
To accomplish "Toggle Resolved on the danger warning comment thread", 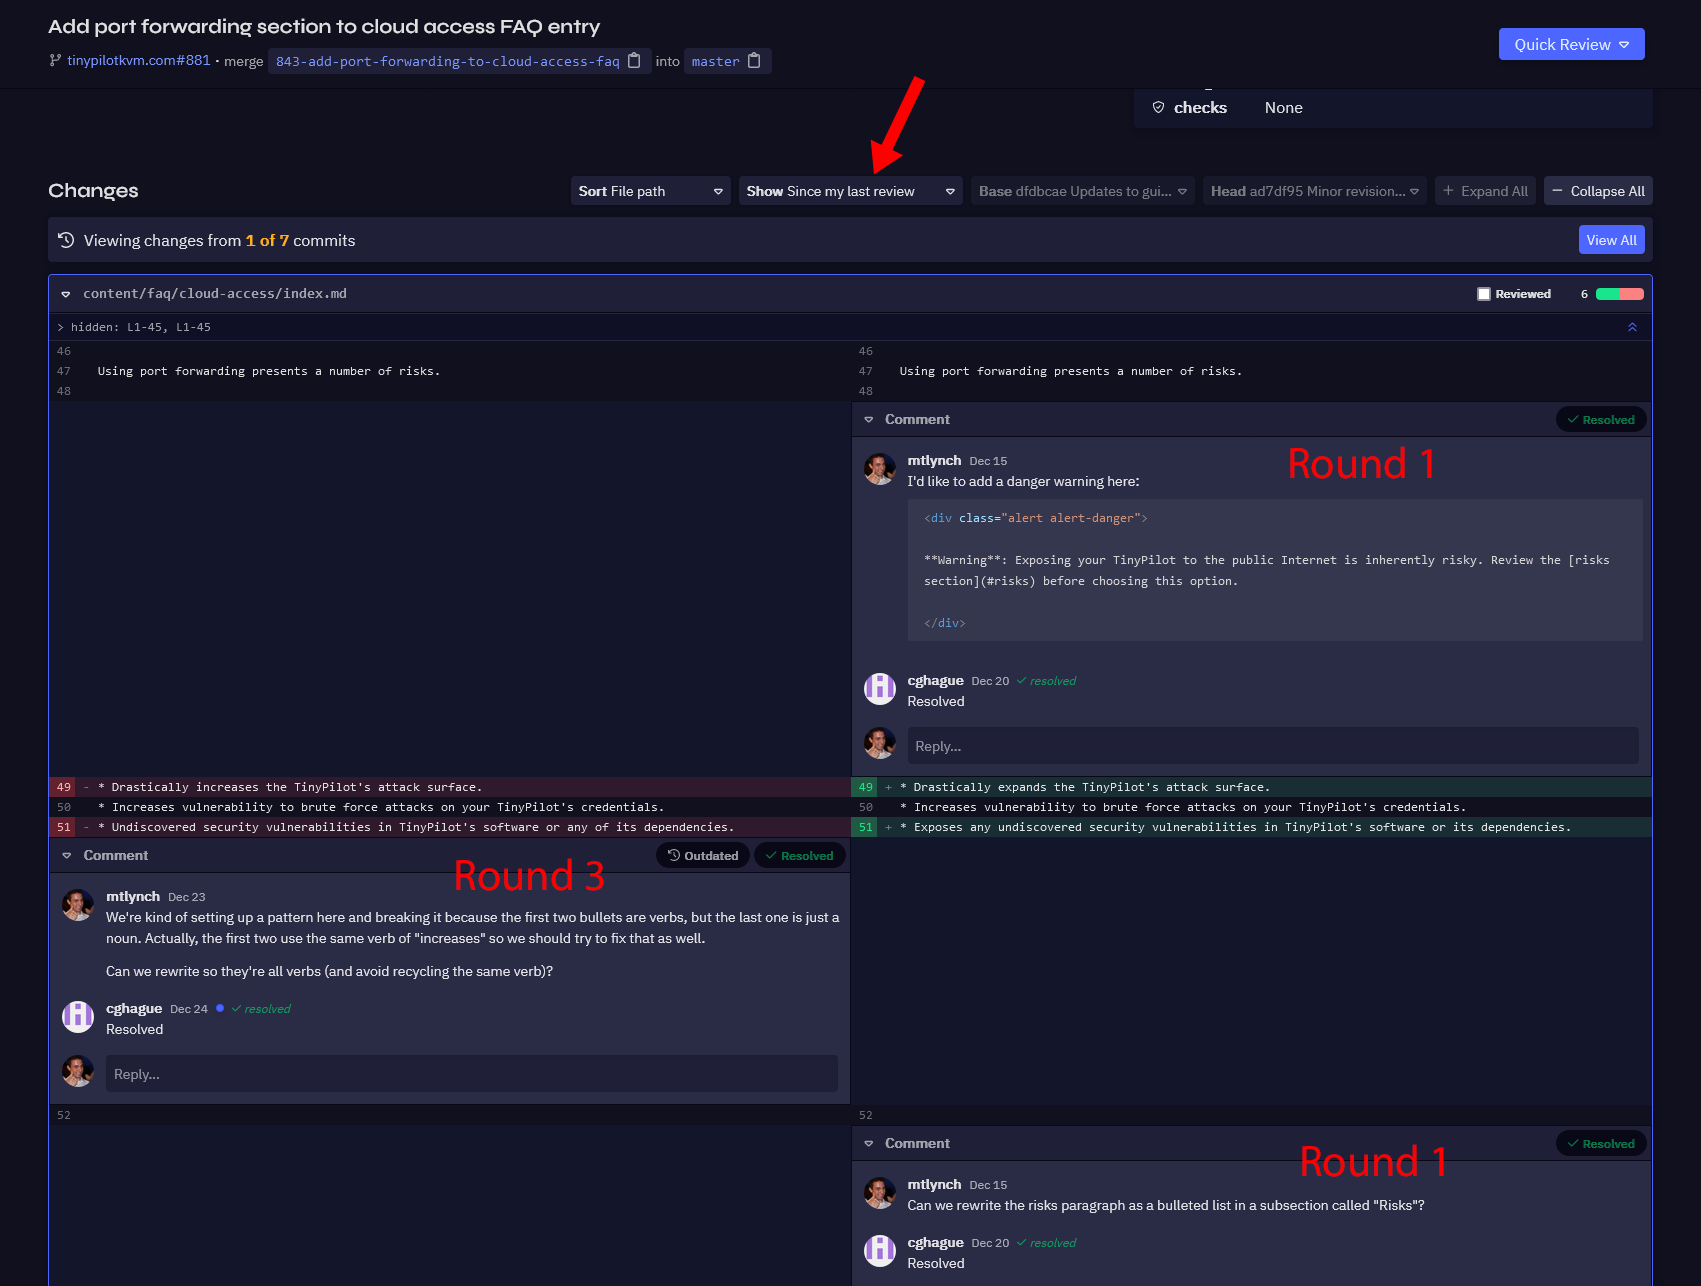I will tap(1601, 419).
